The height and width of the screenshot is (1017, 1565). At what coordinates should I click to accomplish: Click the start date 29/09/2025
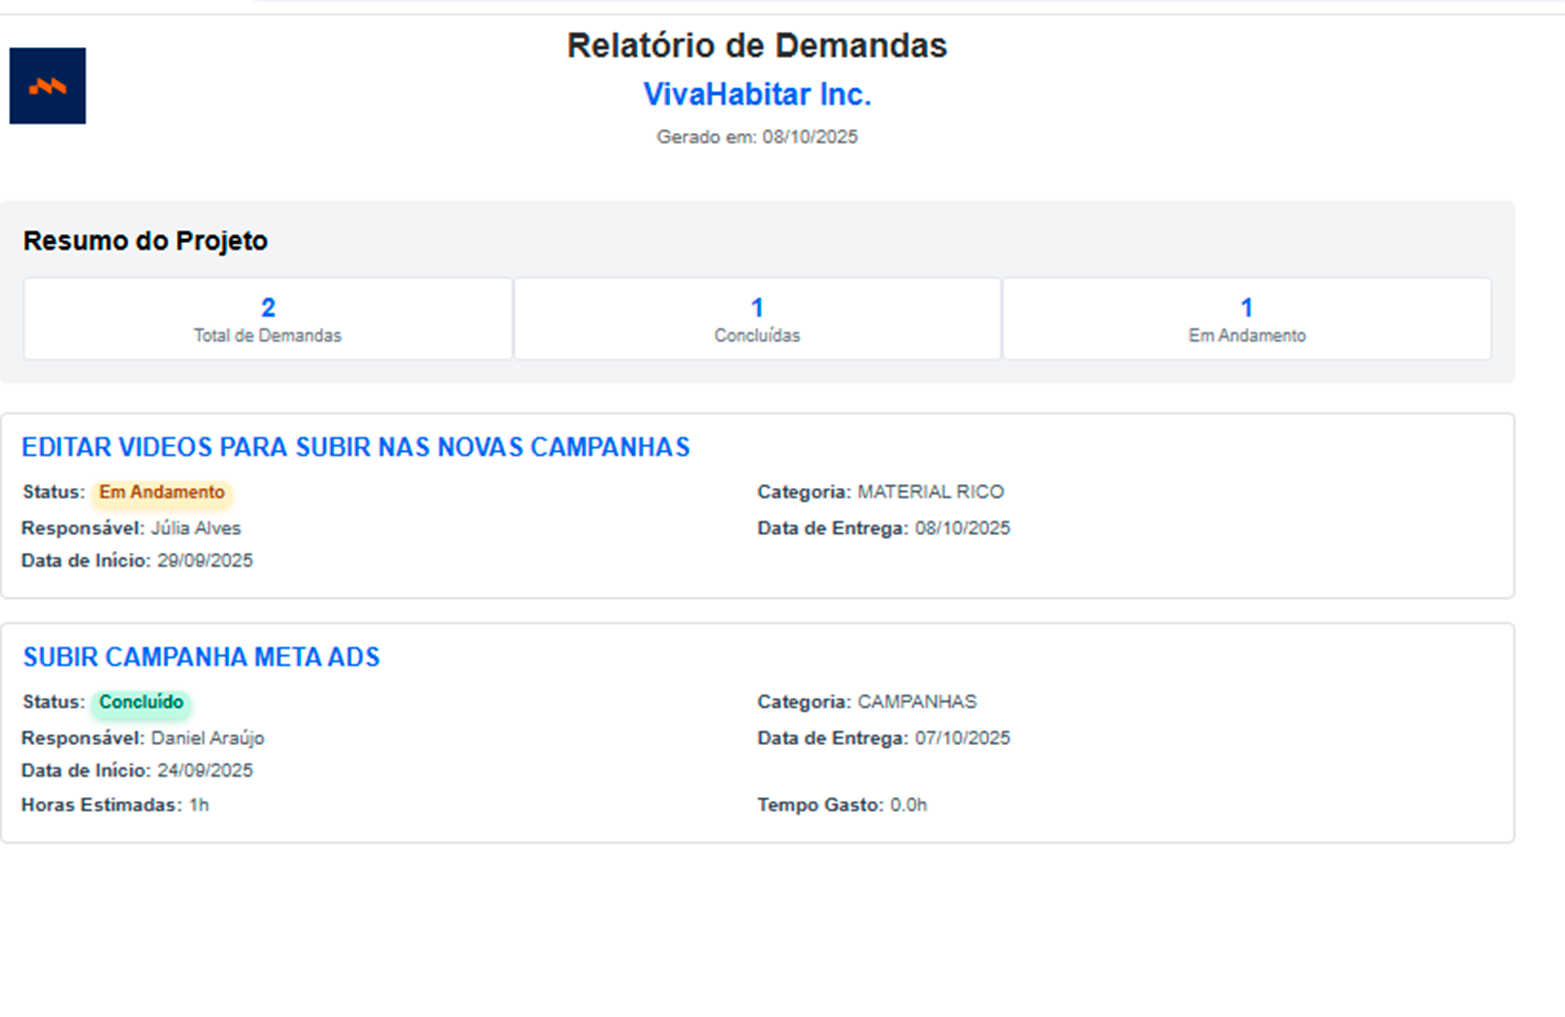pyautogui.click(x=205, y=561)
